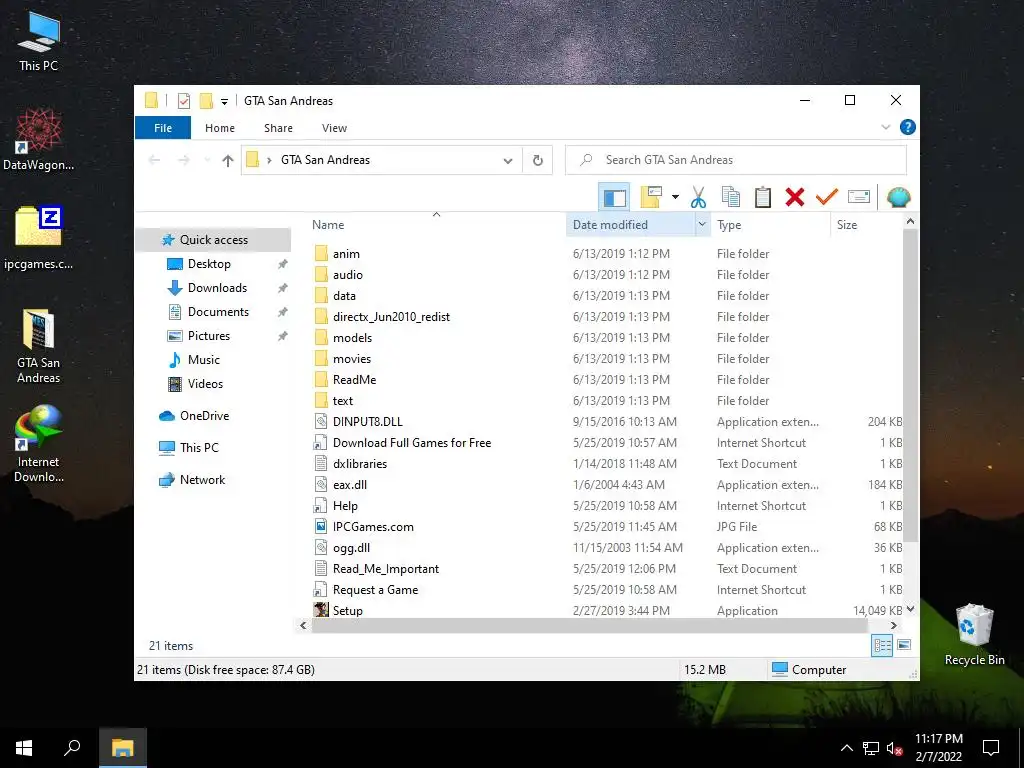Click the folder options toolbar icon

[652, 197]
